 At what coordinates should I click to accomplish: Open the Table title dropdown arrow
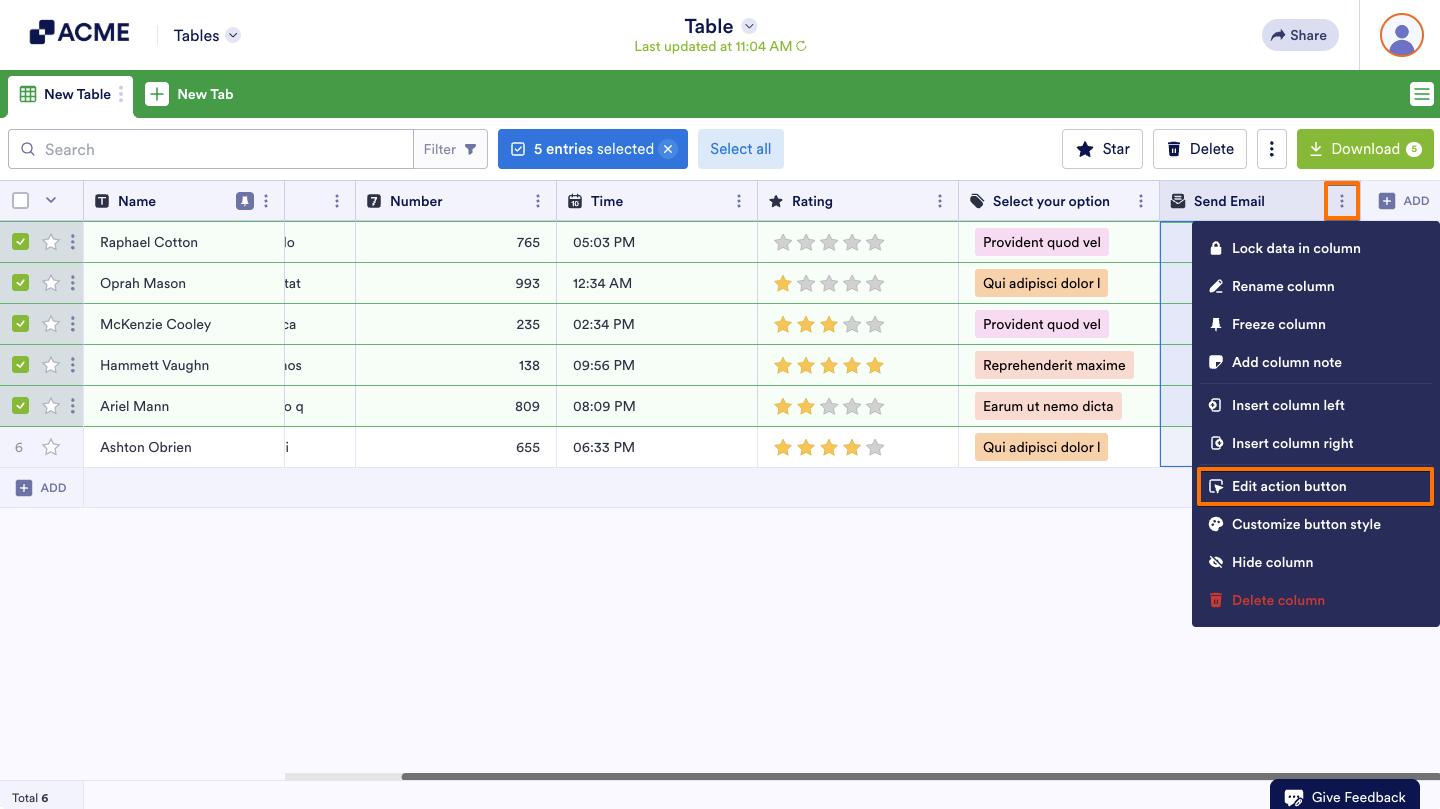[750, 26]
